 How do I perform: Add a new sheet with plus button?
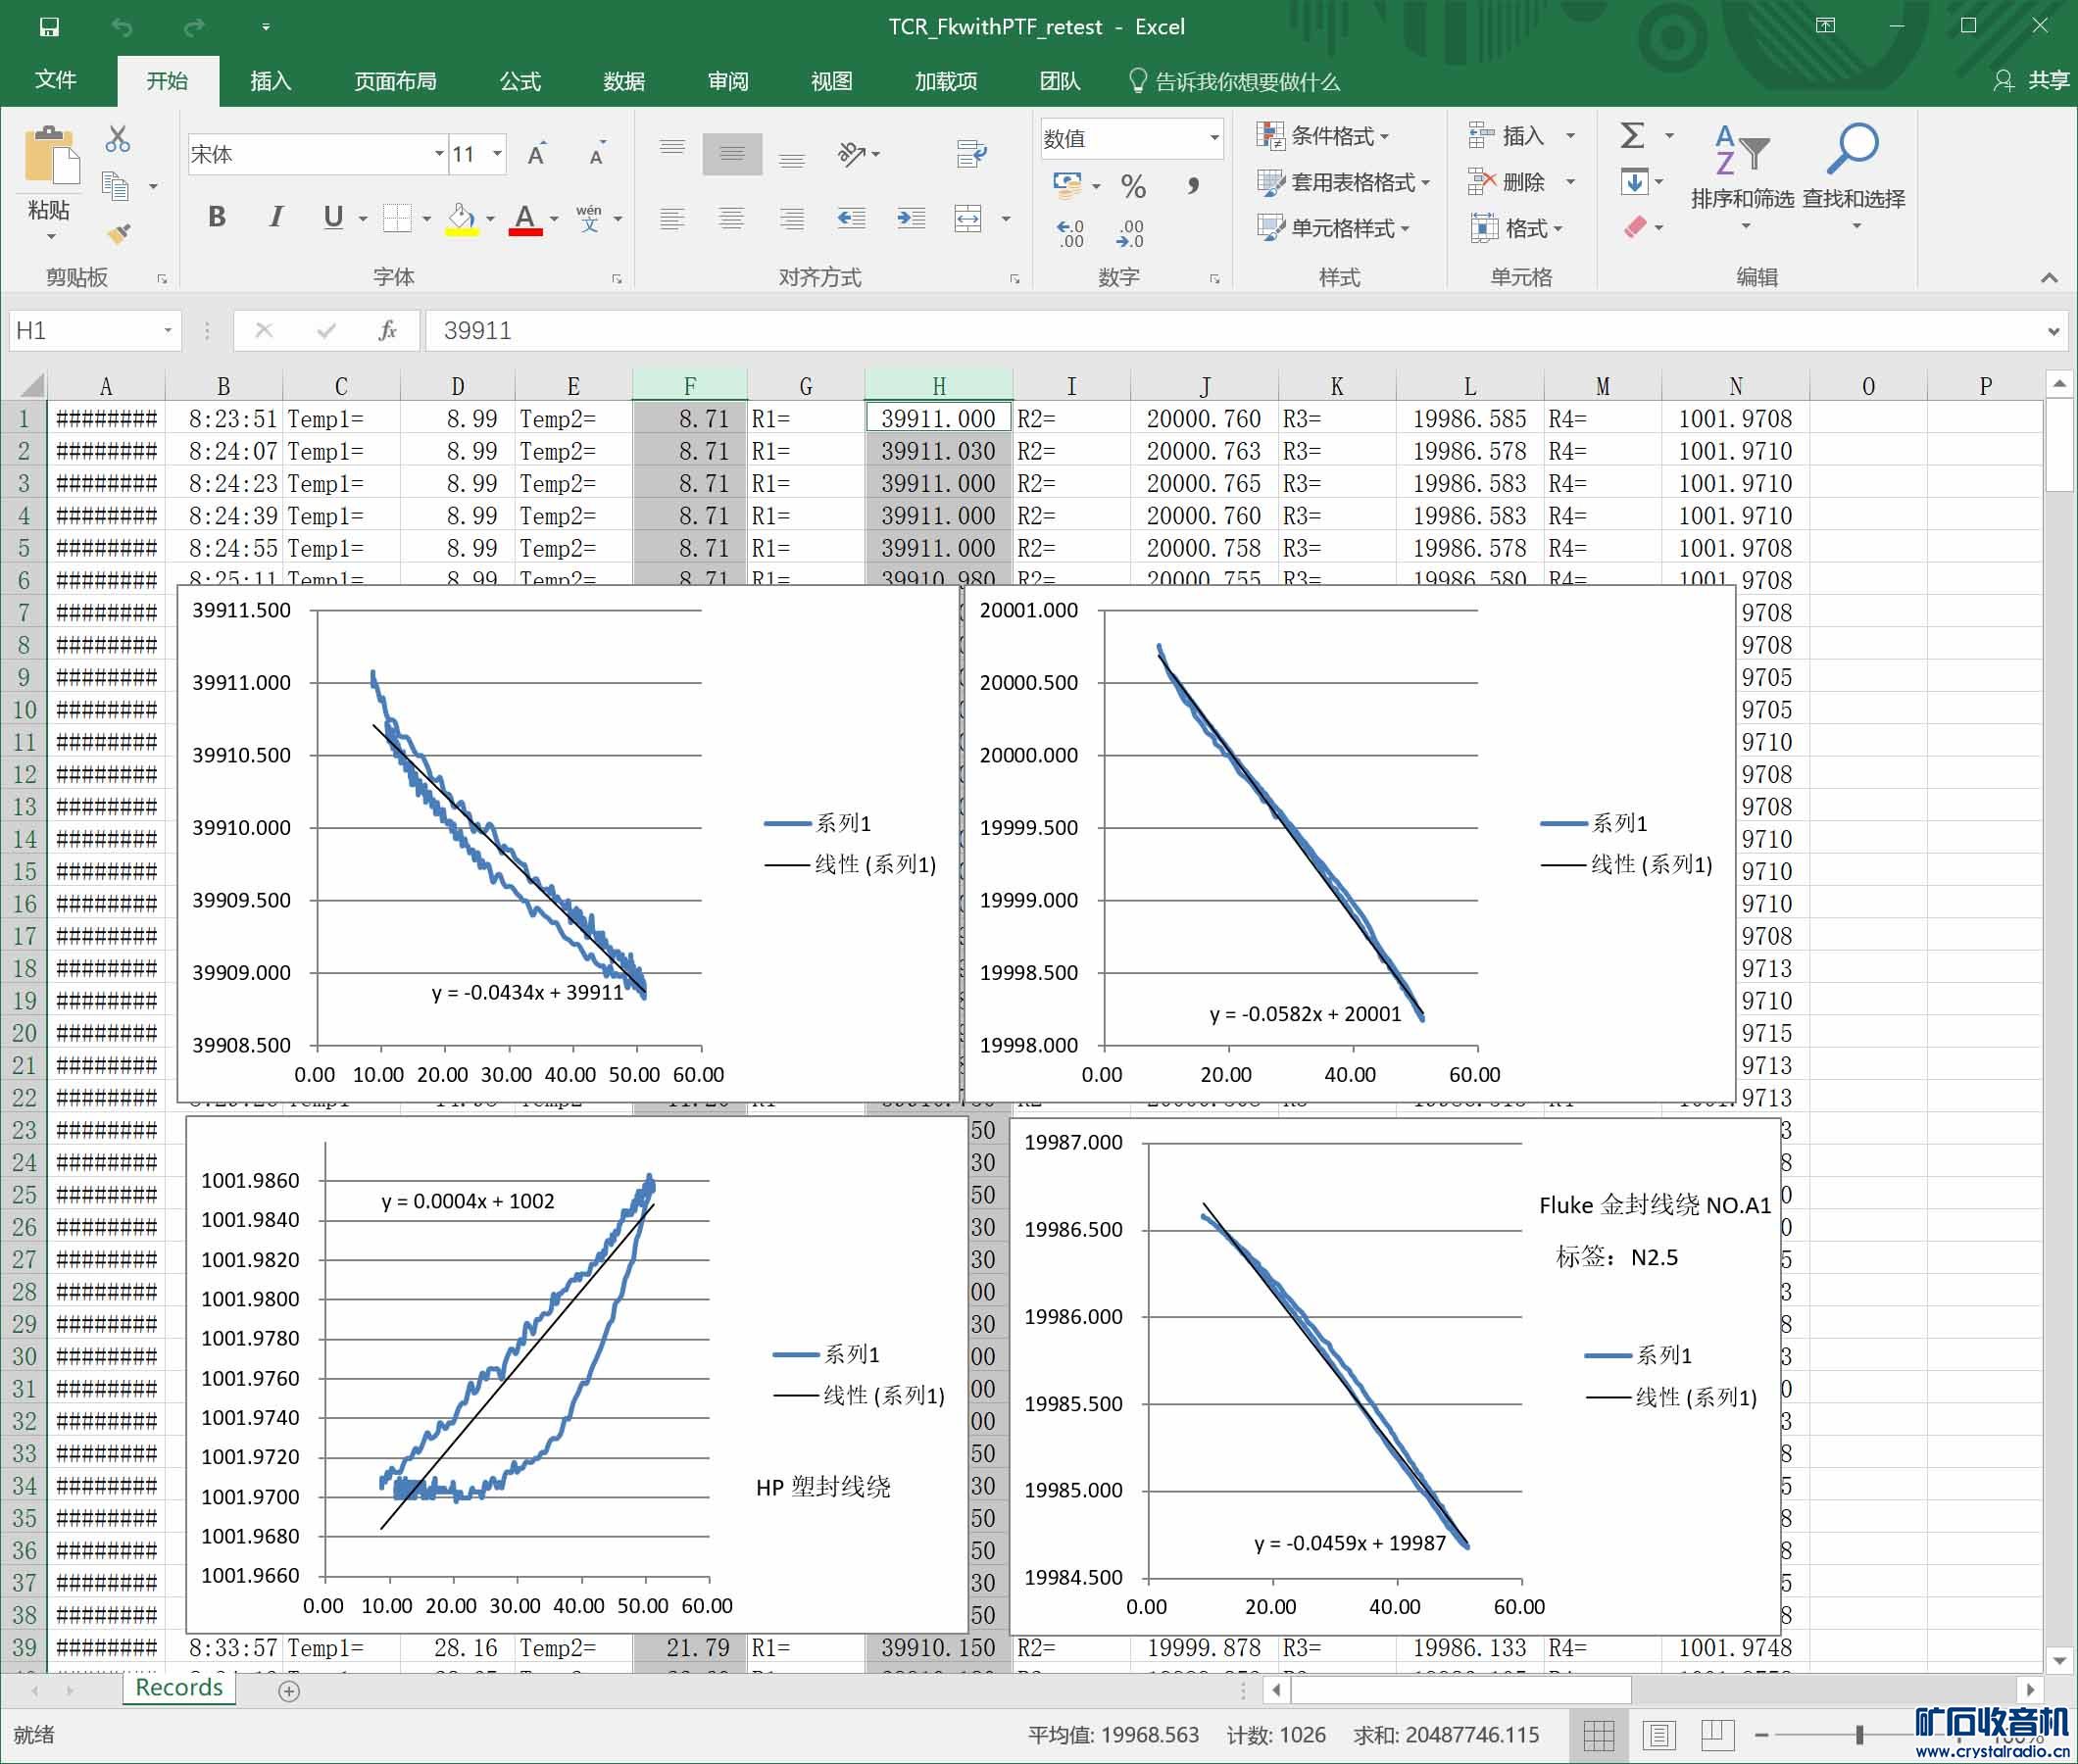click(289, 1691)
